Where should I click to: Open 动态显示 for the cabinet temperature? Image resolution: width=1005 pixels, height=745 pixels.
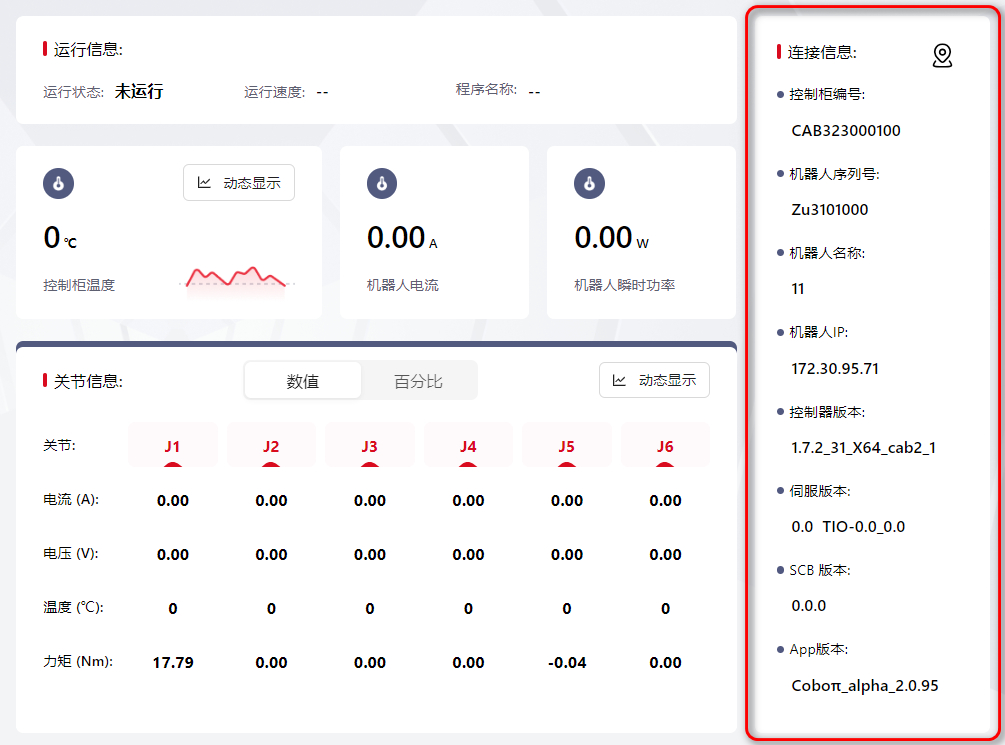[239, 183]
